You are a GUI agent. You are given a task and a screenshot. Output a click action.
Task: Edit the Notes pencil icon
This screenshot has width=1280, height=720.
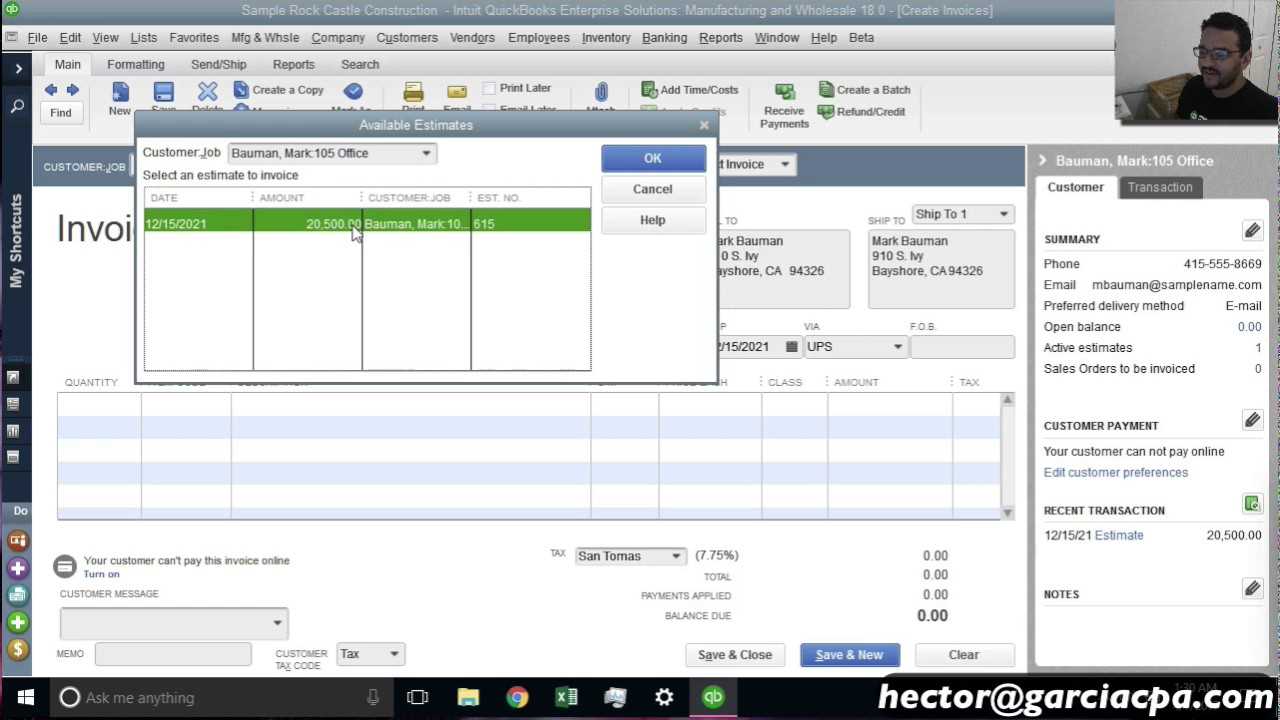point(1252,589)
